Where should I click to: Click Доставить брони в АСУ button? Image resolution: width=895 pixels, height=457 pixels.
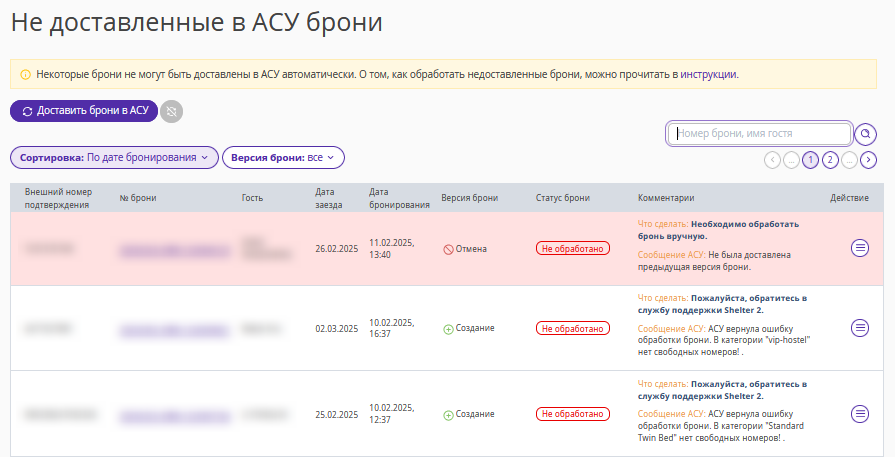pyautogui.click(x=84, y=111)
